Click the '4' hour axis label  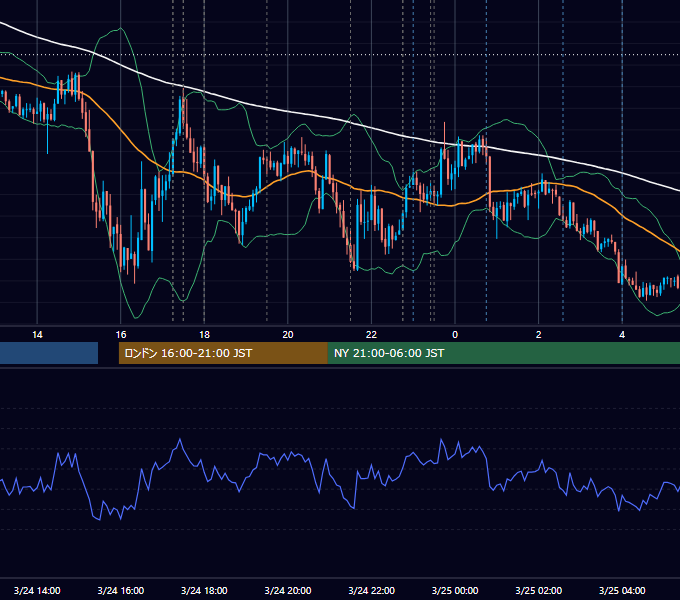622,335
